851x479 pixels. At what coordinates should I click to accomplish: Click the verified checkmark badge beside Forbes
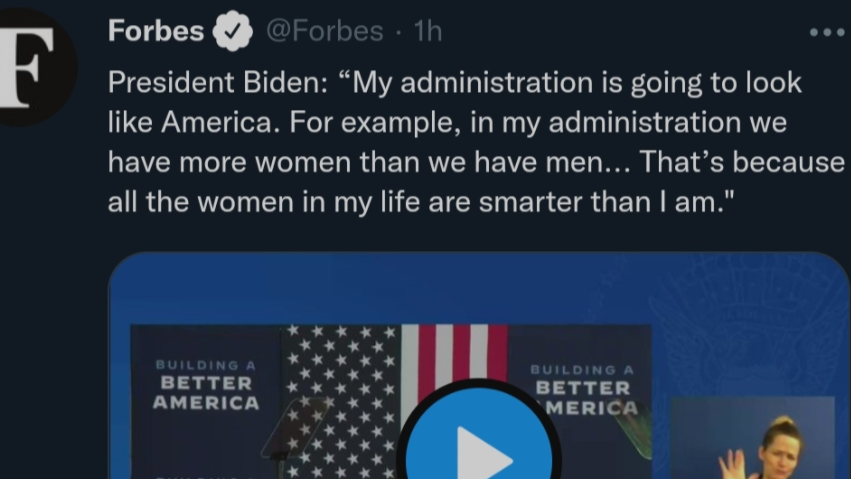coord(233,32)
